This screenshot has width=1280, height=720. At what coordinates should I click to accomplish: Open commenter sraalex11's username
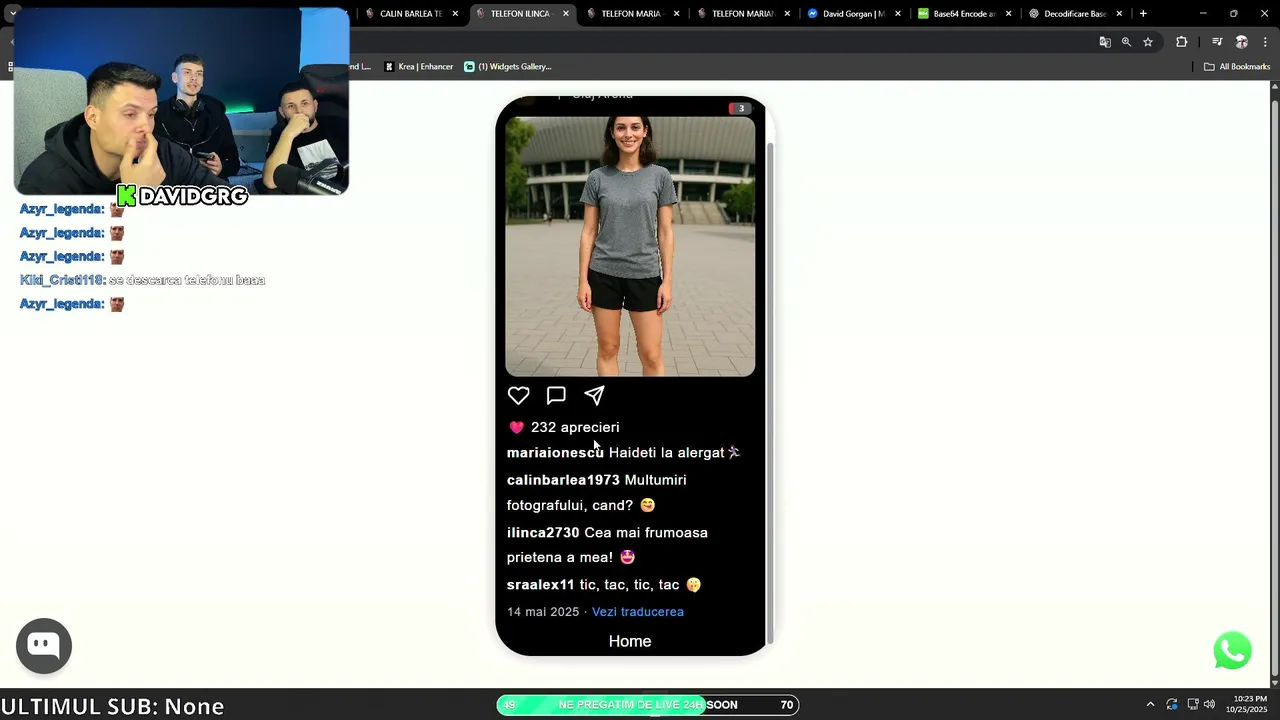click(541, 585)
